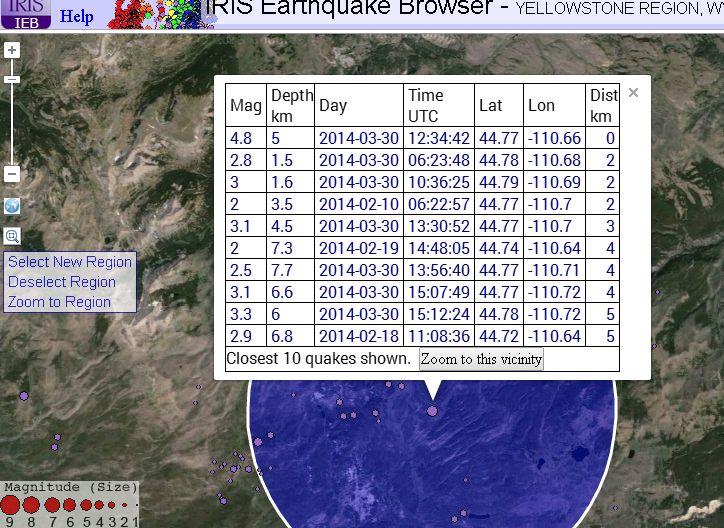724x528 pixels.
Task: Click date 2014-02-10 cell
Action: 359,204
